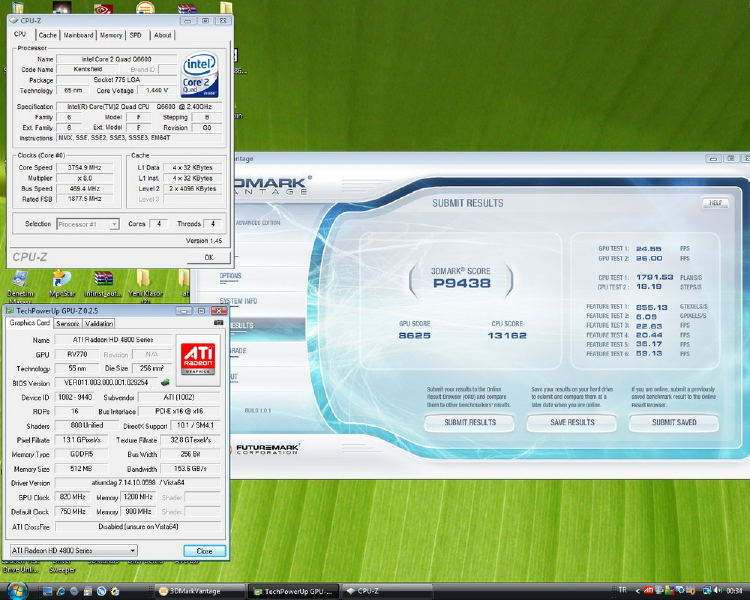The height and width of the screenshot is (600, 750).
Task: Click Internet Explorer quick launch icon
Action: [x=61, y=591]
